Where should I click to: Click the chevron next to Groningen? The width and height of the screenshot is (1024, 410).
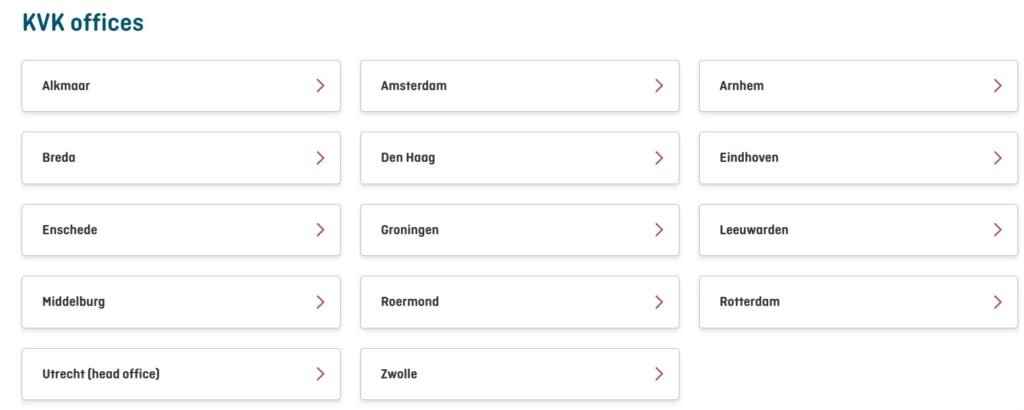point(659,230)
